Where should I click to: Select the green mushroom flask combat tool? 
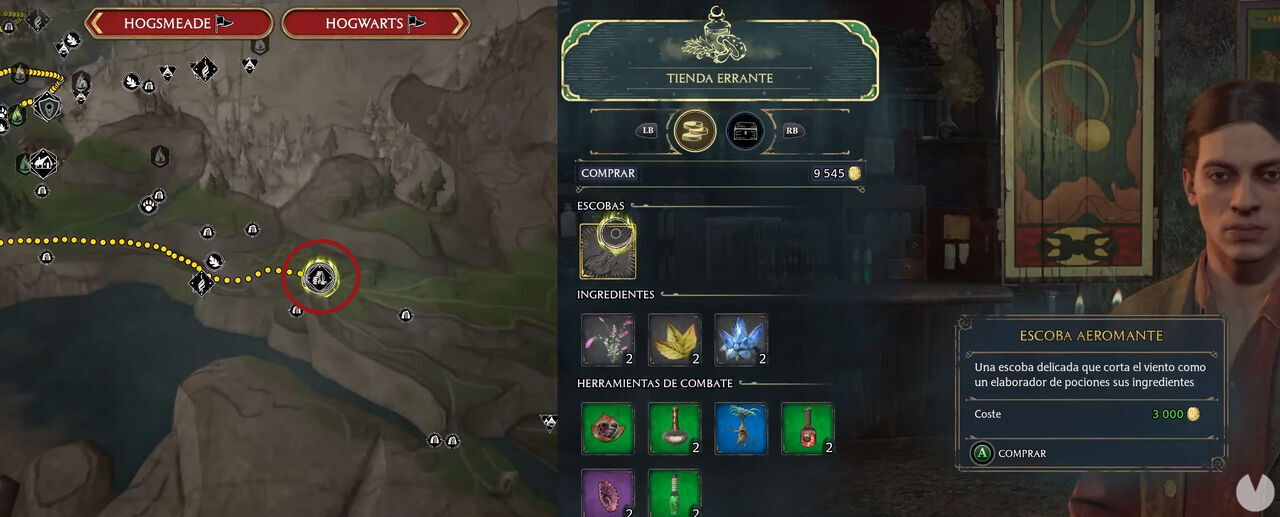674,428
